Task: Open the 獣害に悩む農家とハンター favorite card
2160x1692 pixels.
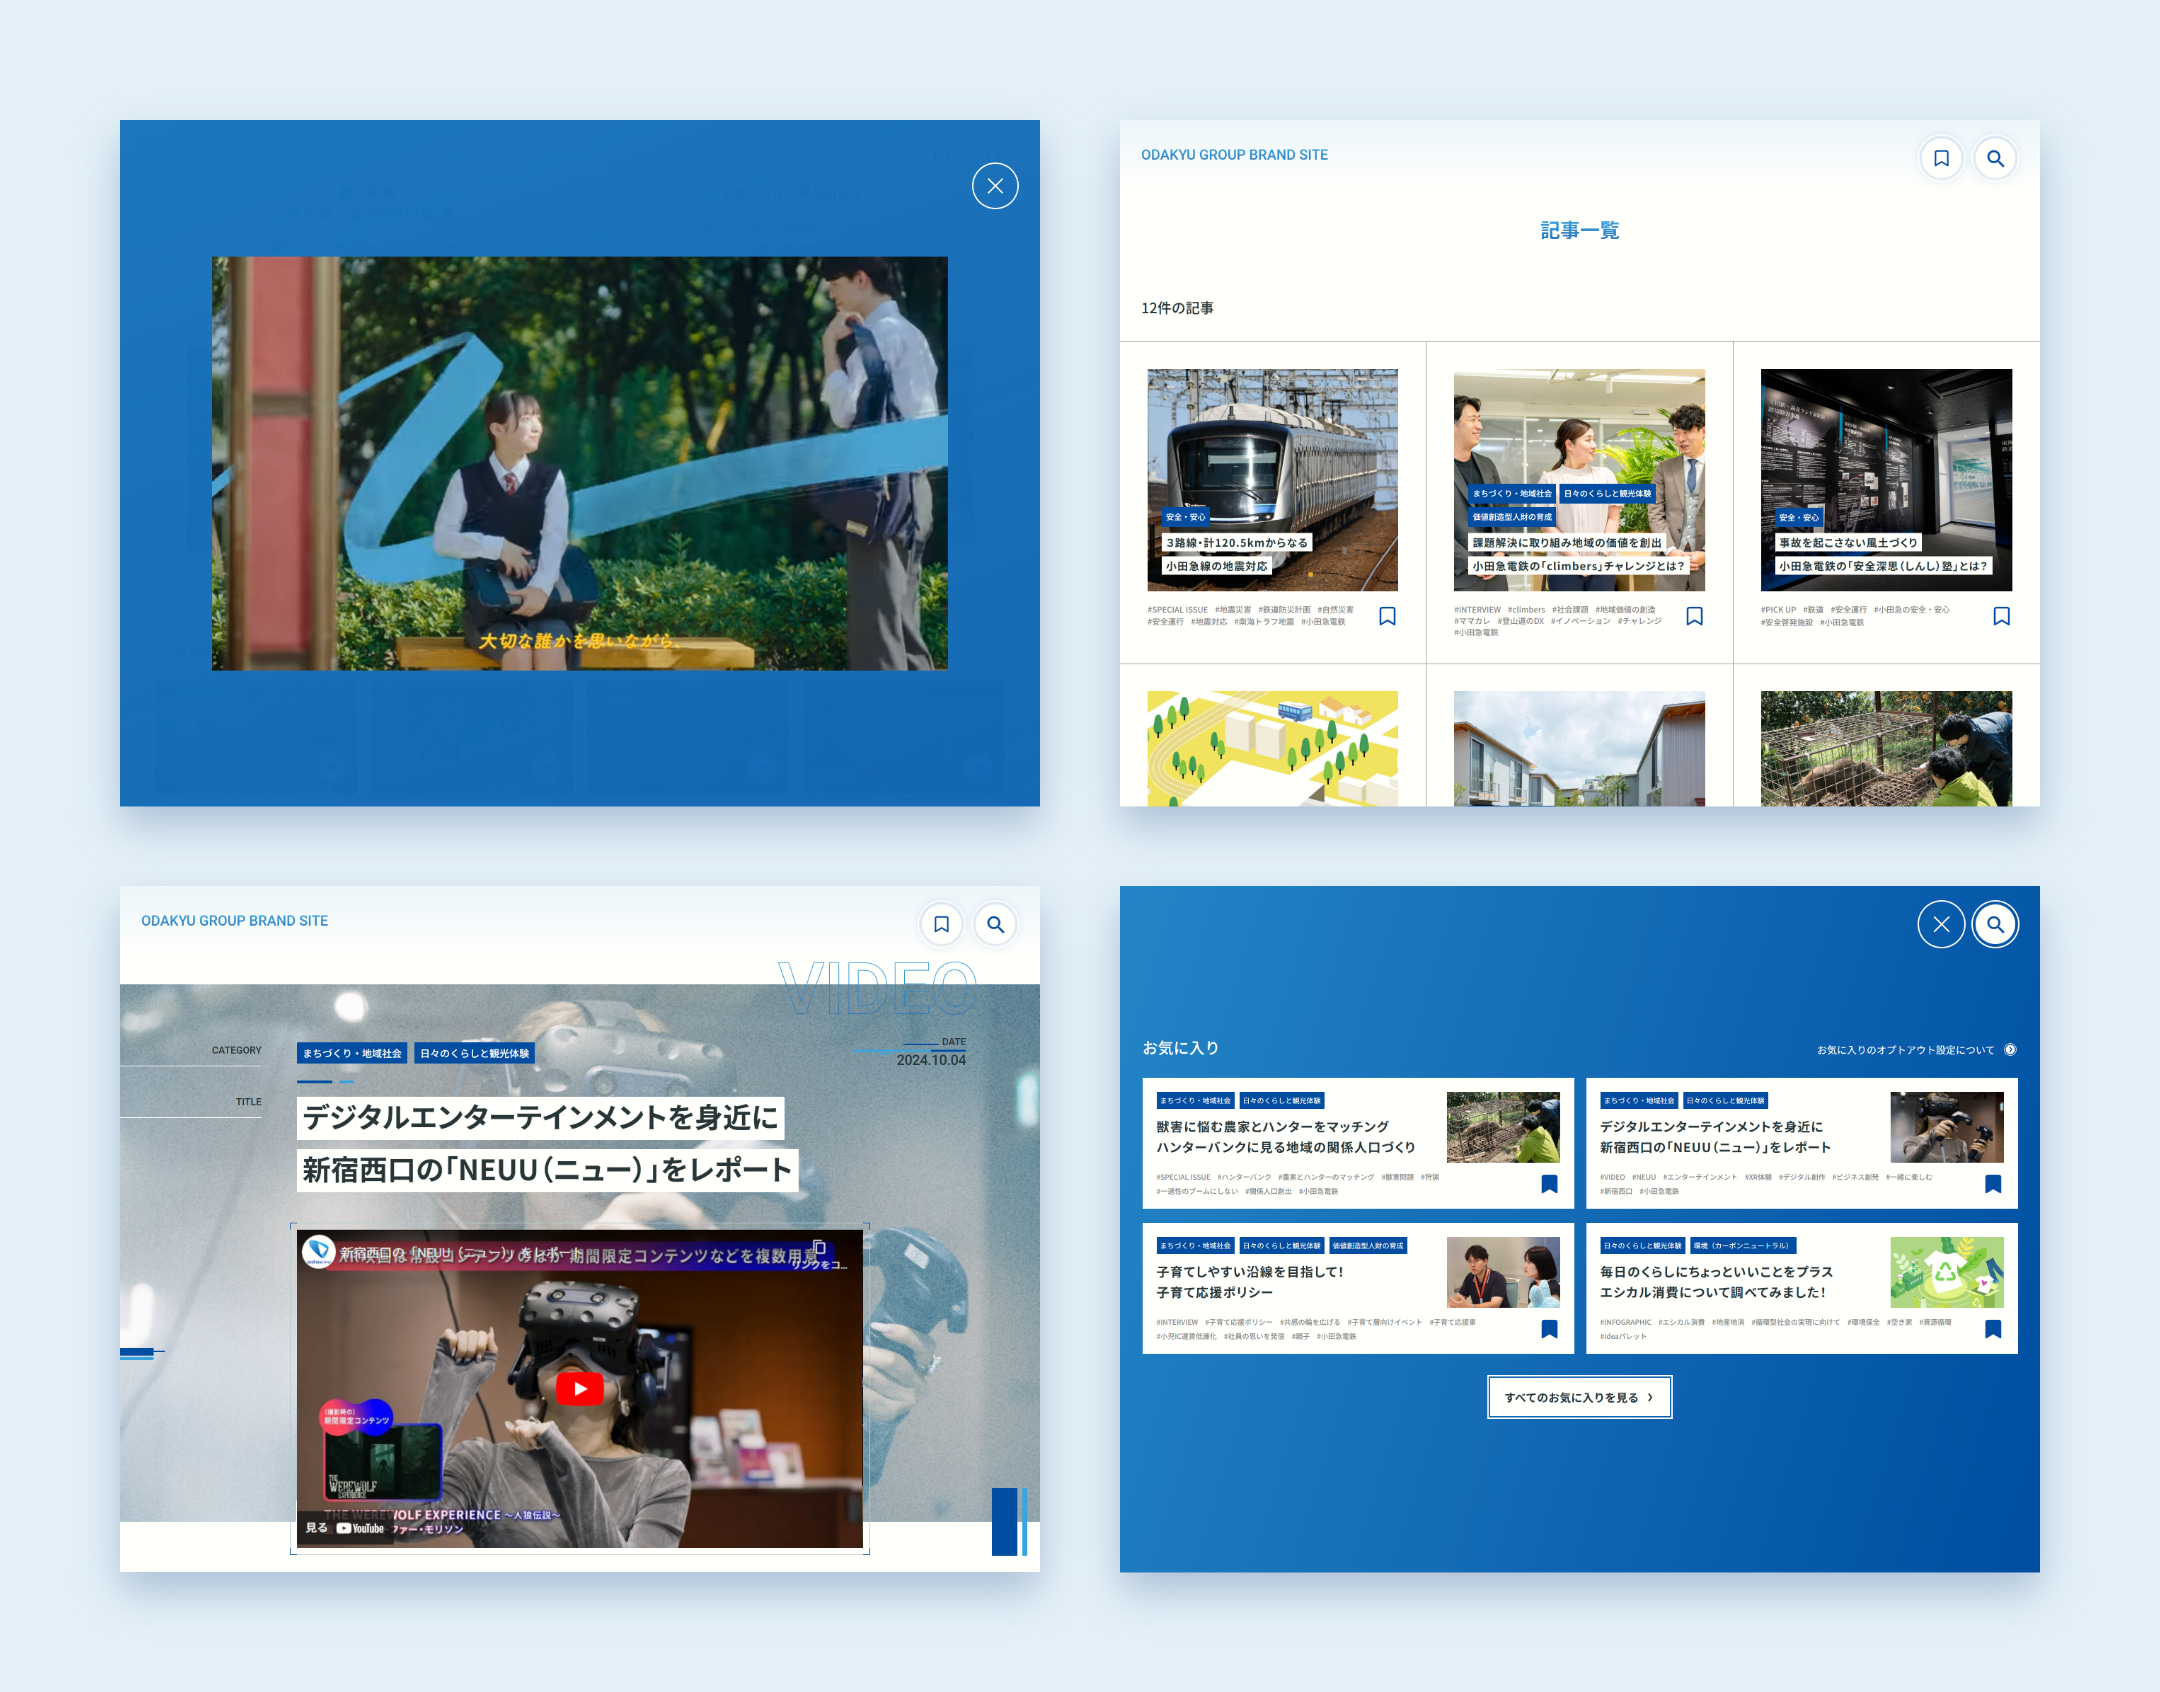Action: (x=1358, y=1143)
